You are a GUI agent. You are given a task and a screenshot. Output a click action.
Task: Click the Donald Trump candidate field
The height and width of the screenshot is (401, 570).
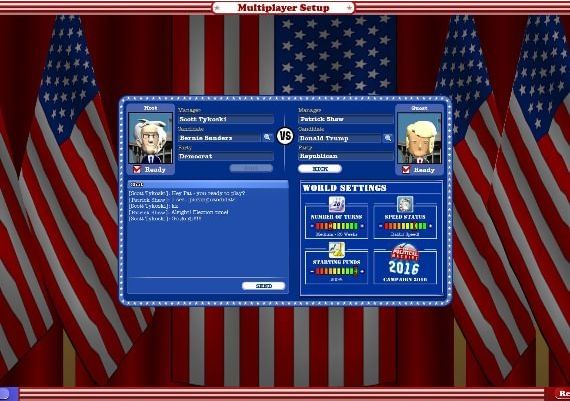(x=340, y=138)
